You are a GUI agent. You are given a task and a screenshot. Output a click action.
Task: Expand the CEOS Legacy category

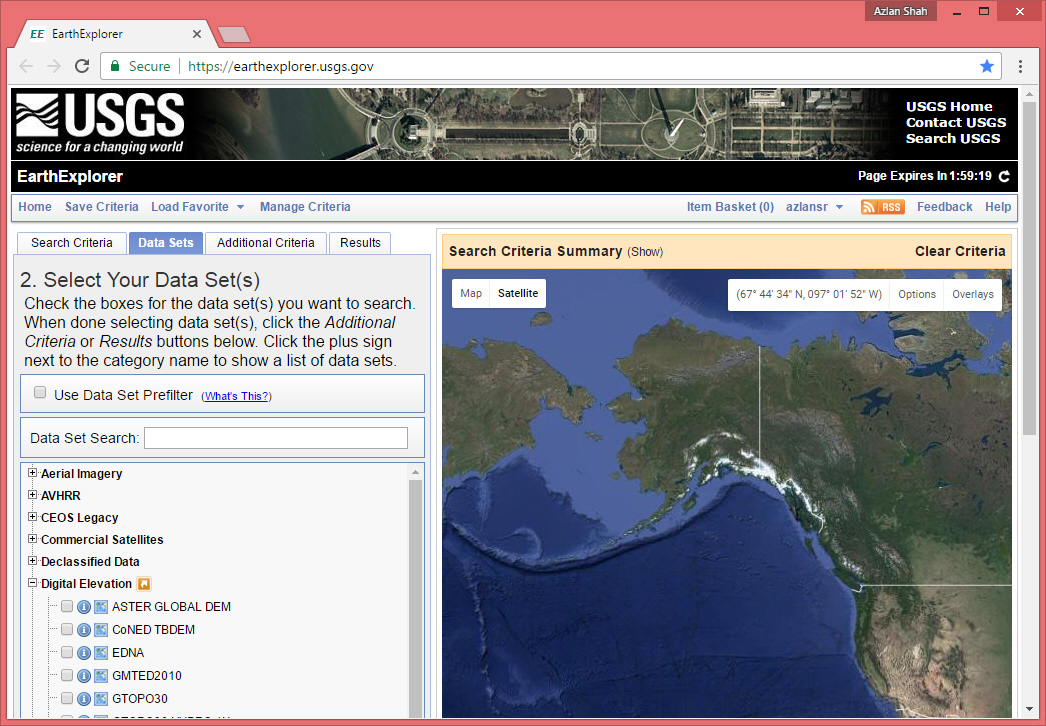click(x=32, y=516)
